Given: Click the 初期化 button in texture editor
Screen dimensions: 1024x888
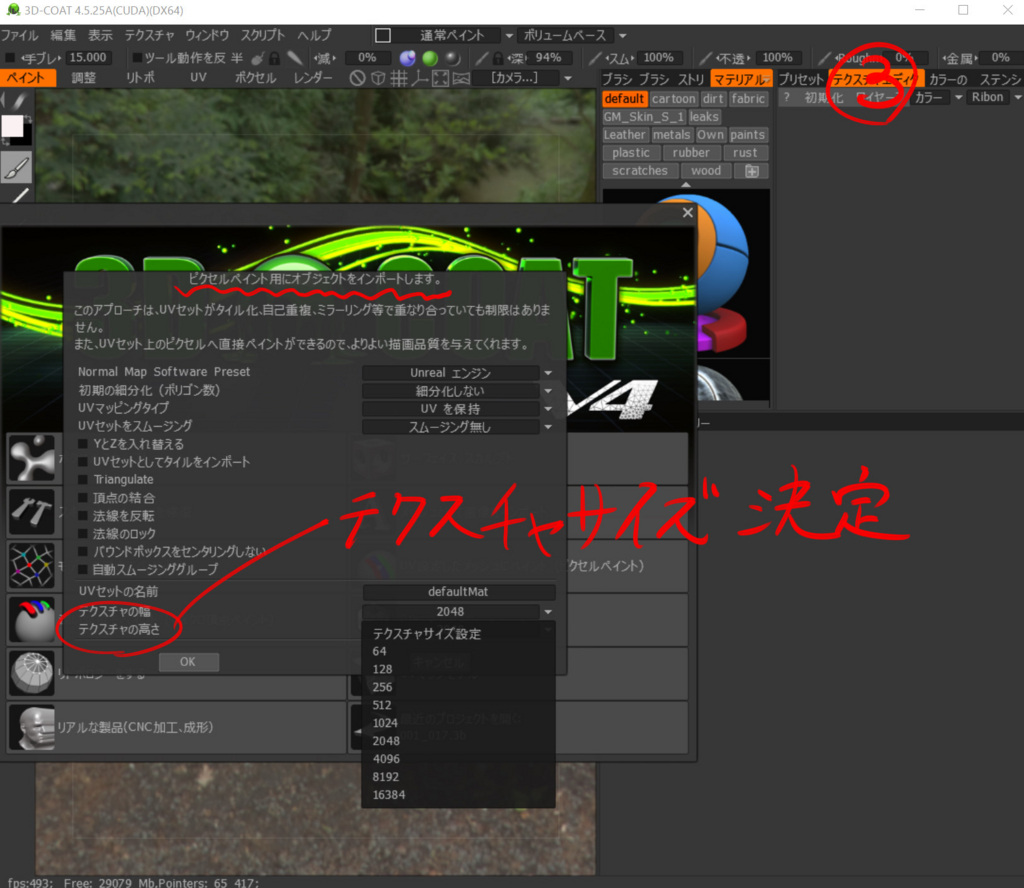Looking at the screenshot, I should (x=824, y=97).
